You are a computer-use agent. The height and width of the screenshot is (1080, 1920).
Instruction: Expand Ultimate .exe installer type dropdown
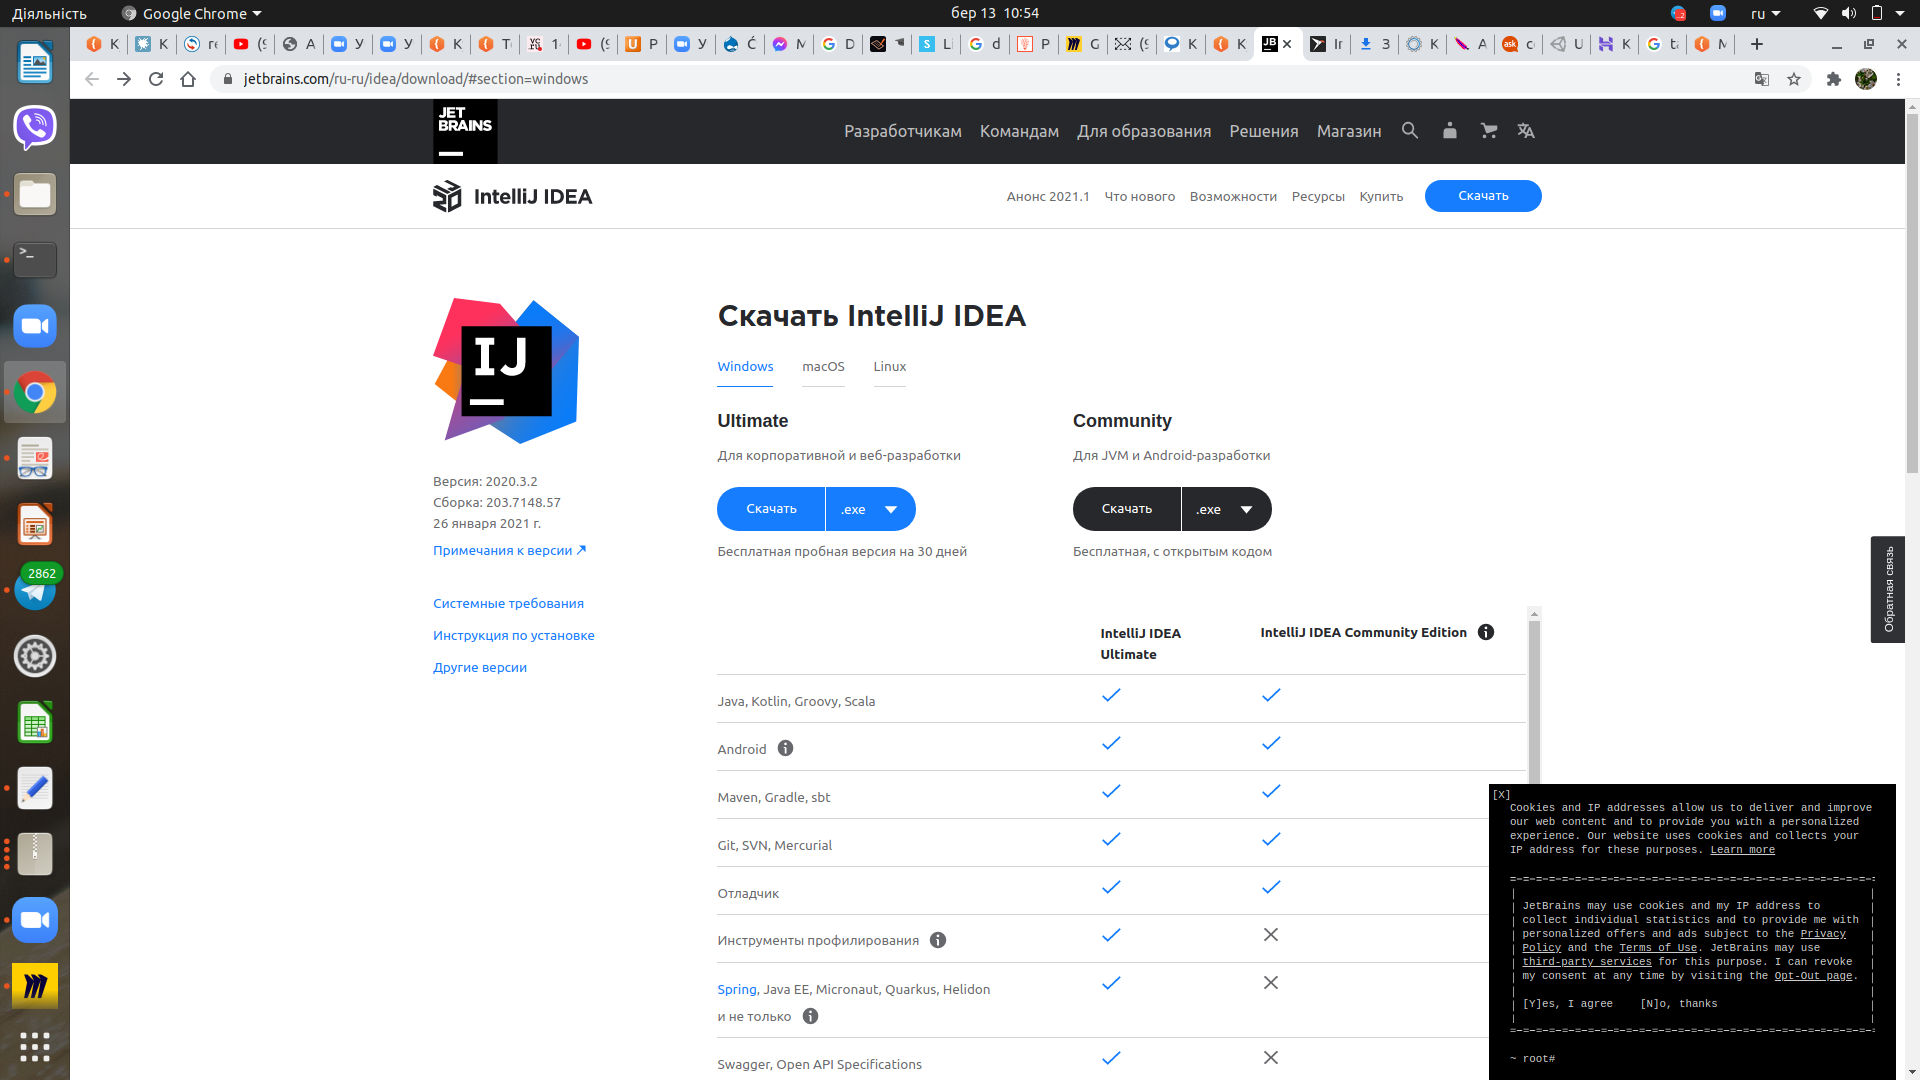(x=871, y=509)
